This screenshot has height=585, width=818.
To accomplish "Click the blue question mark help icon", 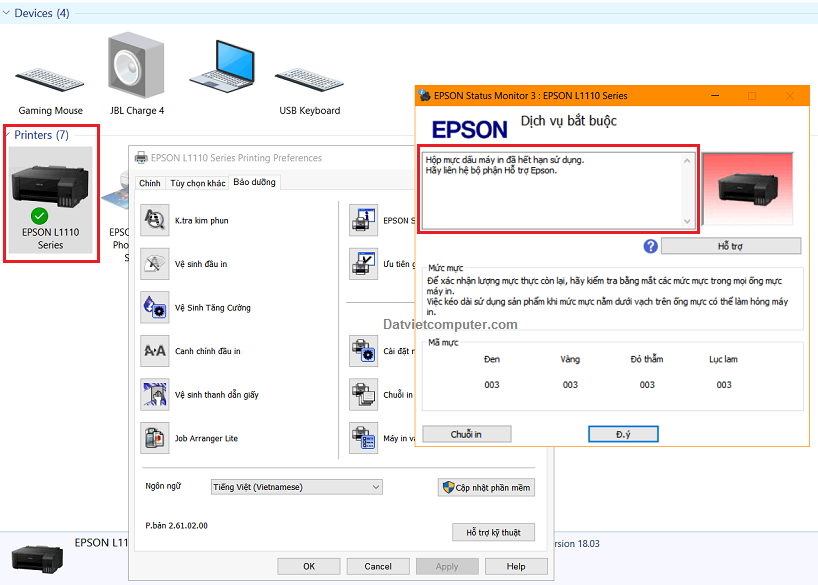I will click(x=651, y=246).
